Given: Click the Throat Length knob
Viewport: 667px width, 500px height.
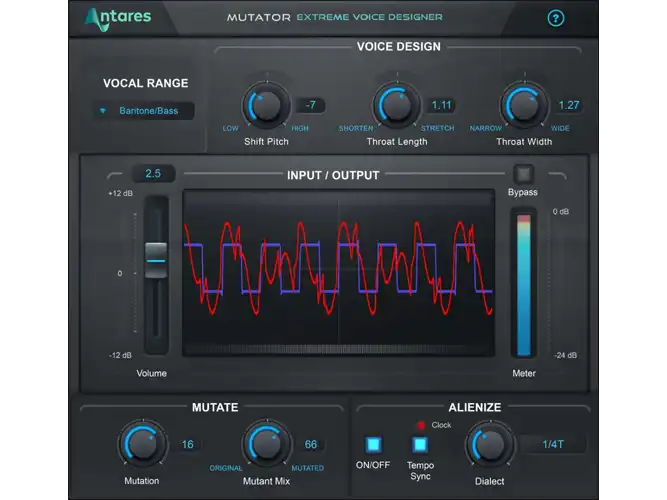Looking at the screenshot, I should (397, 105).
